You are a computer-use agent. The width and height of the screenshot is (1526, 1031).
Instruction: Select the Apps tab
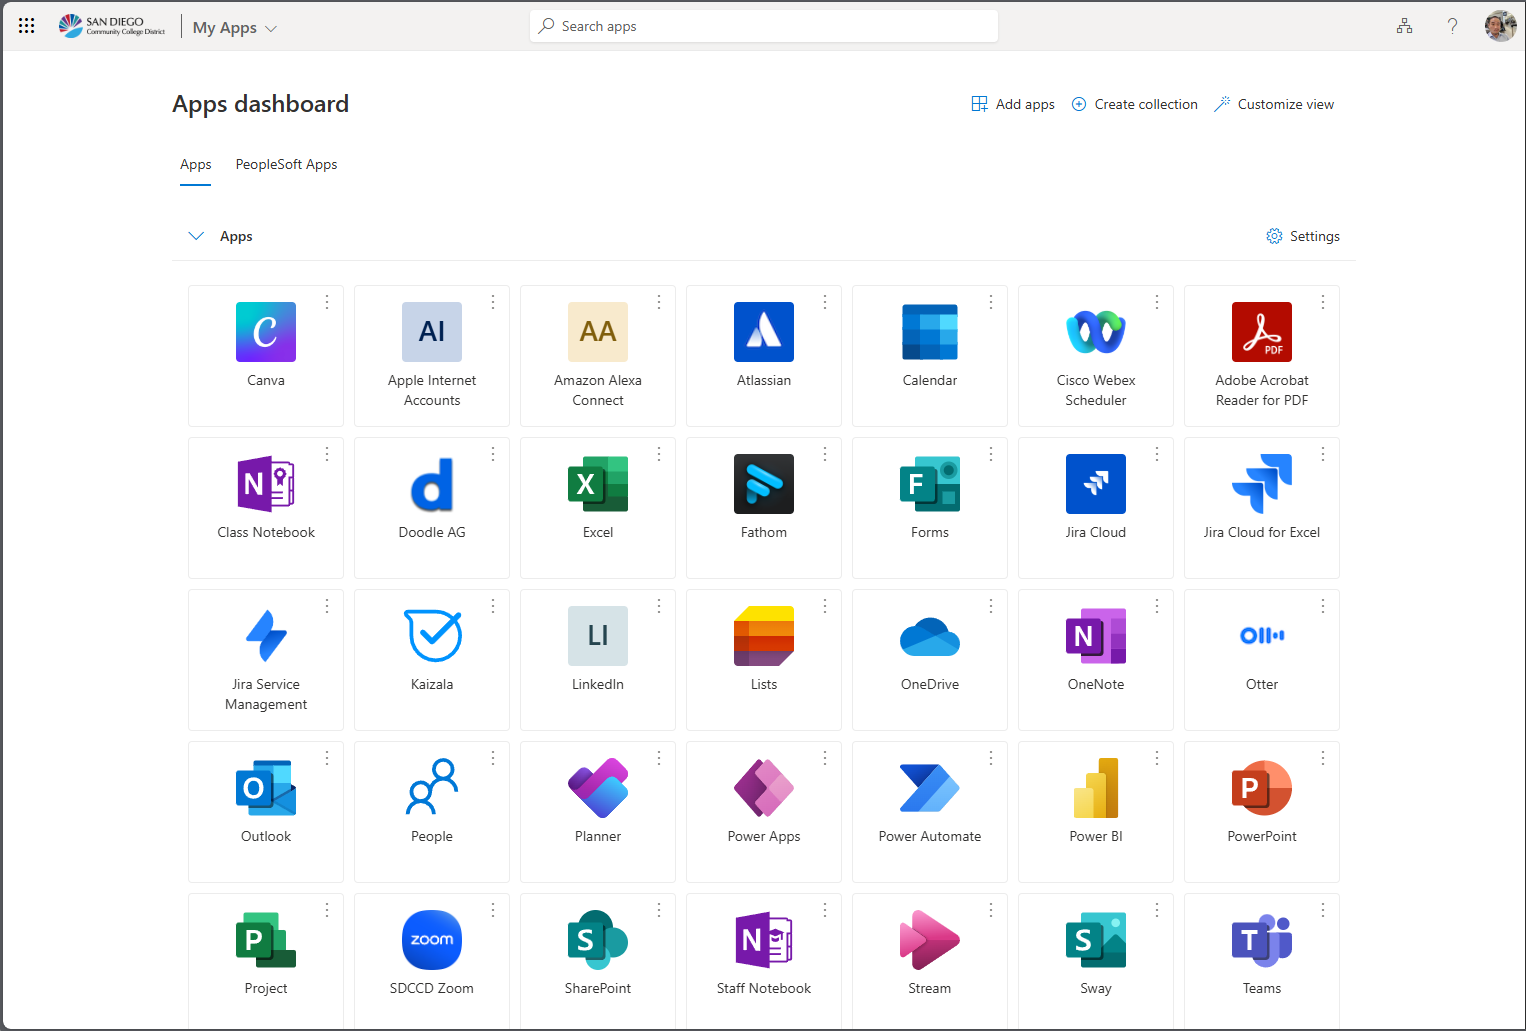point(196,164)
